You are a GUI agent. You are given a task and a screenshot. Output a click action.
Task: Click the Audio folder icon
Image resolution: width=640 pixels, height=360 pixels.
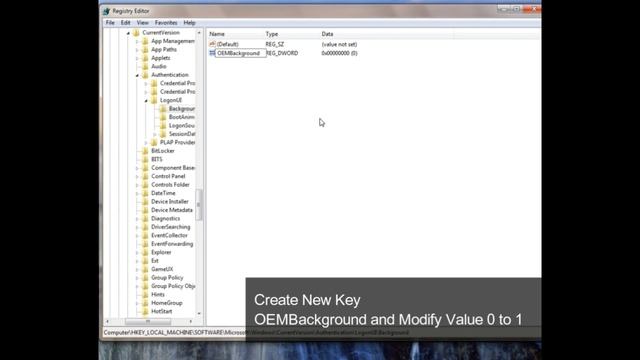[x=145, y=67]
